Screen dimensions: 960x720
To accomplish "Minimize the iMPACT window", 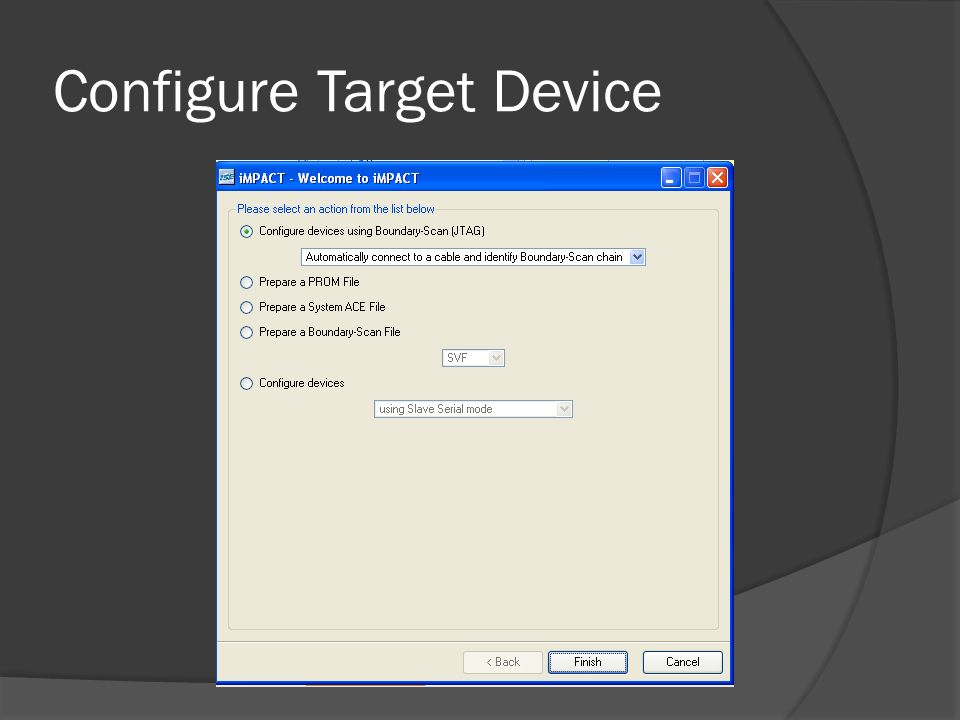I will coord(671,178).
